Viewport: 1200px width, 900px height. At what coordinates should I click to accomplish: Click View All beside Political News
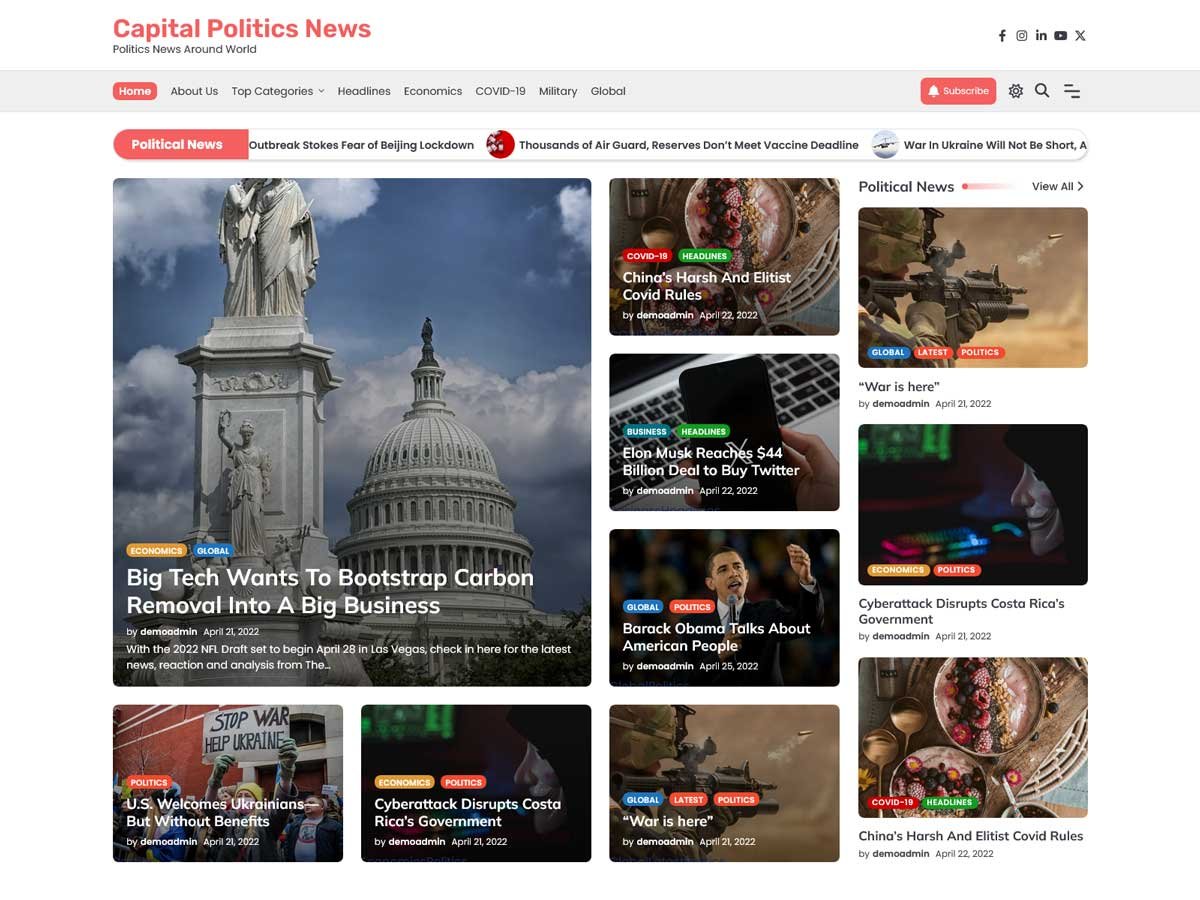tap(1057, 186)
